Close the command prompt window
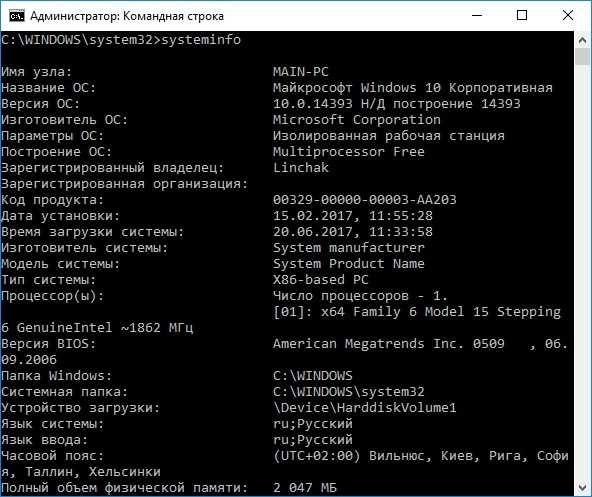 [x=567, y=15]
